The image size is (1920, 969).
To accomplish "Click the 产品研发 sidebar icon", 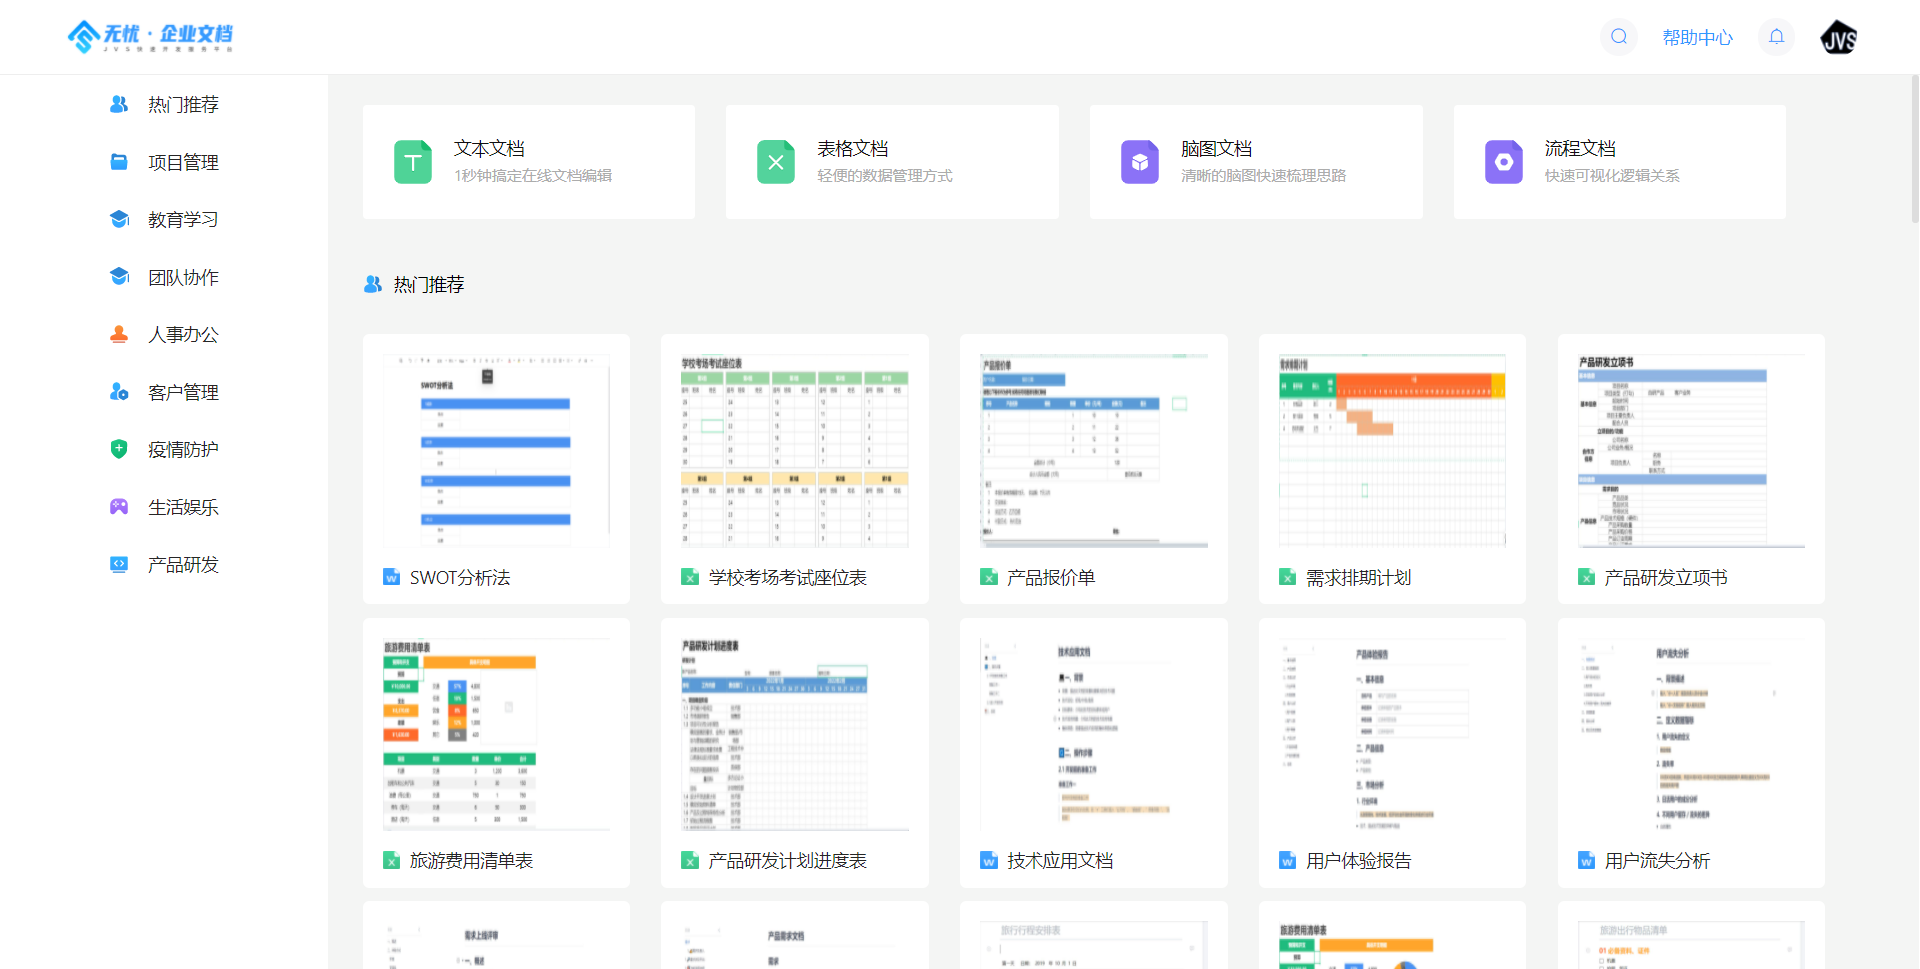I will click(x=119, y=564).
